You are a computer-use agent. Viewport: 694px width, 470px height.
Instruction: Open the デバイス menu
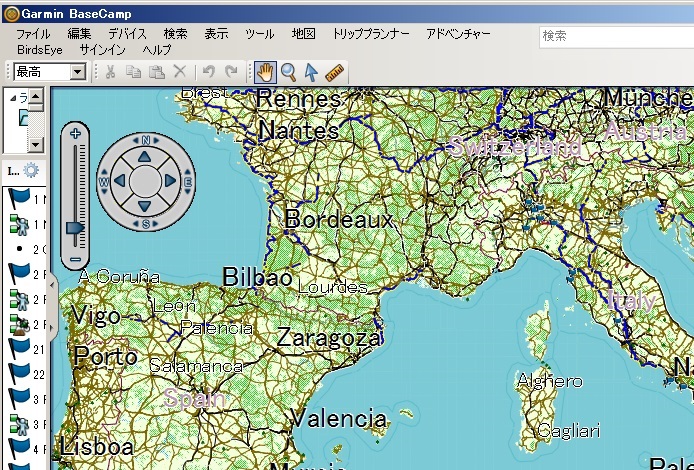(x=127, y=34)
